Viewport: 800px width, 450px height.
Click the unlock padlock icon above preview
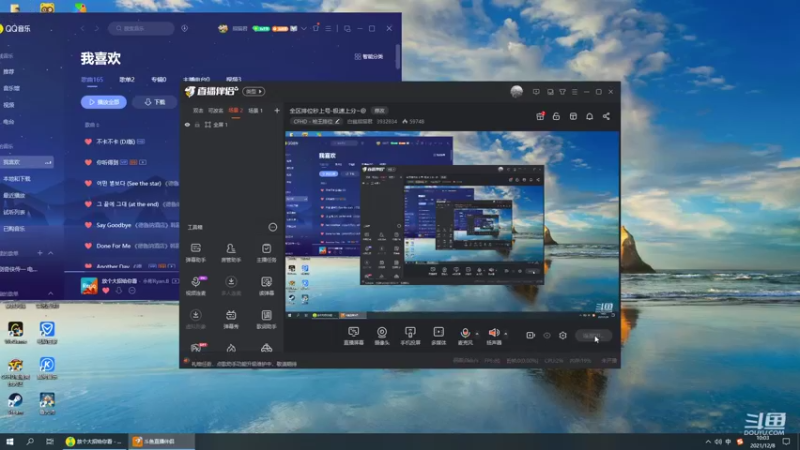click(556, 116)
